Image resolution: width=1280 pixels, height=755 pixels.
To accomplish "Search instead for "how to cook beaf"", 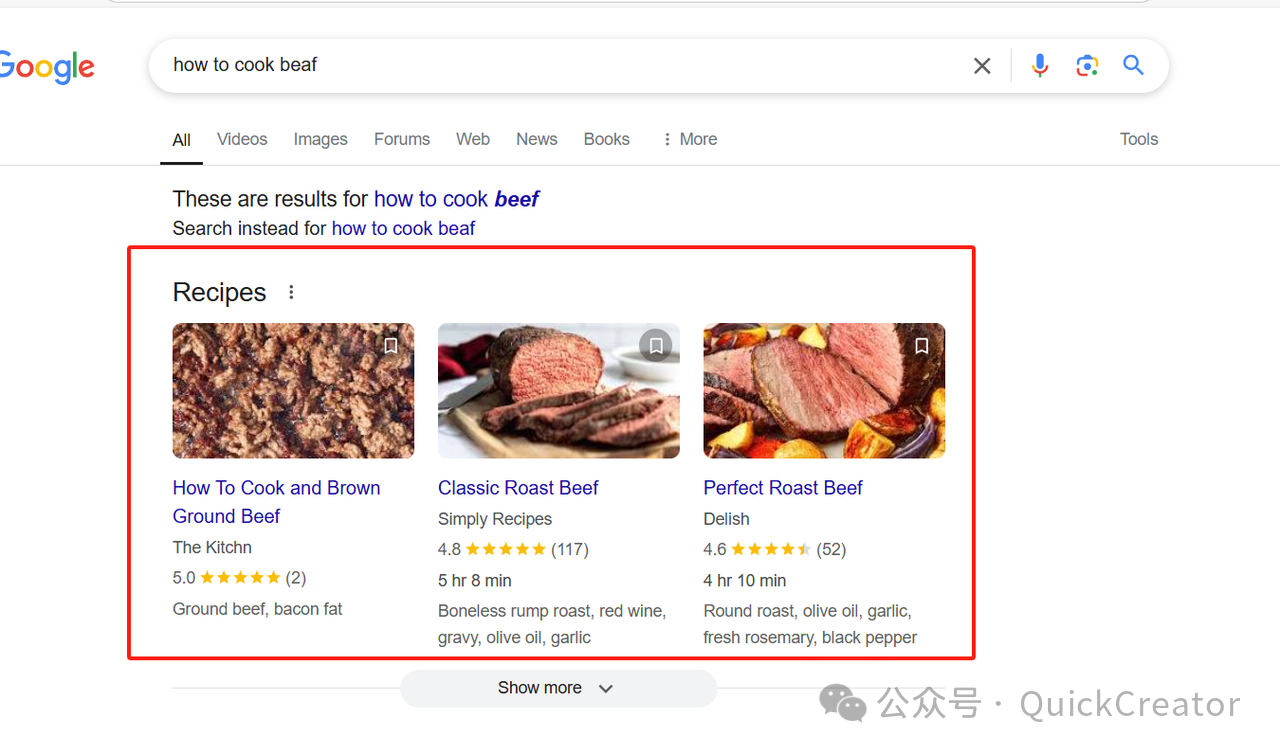I will 403,228.
